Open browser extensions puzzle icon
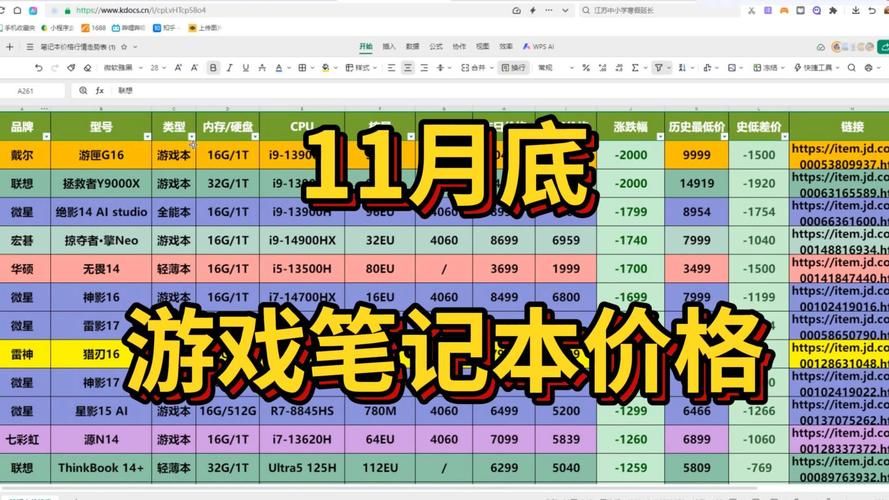The width and height of the screenshot is (889, 500). [x=833, y=10]
